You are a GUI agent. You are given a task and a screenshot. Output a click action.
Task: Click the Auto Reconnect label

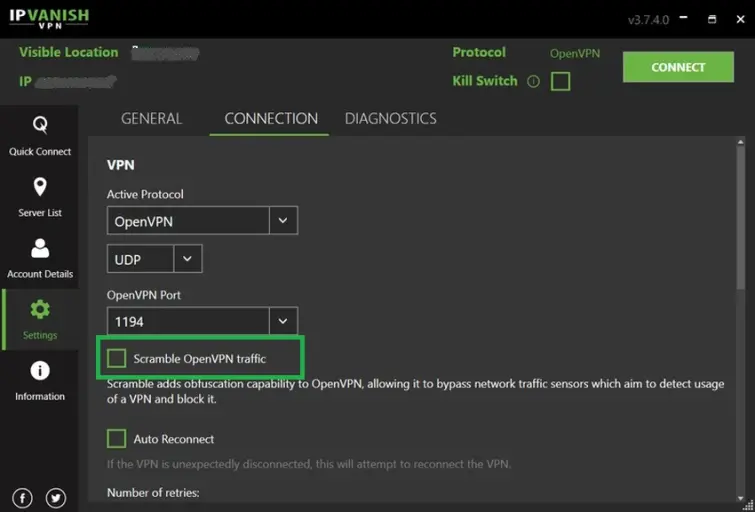pyautogui.click(x=174, y=439)
